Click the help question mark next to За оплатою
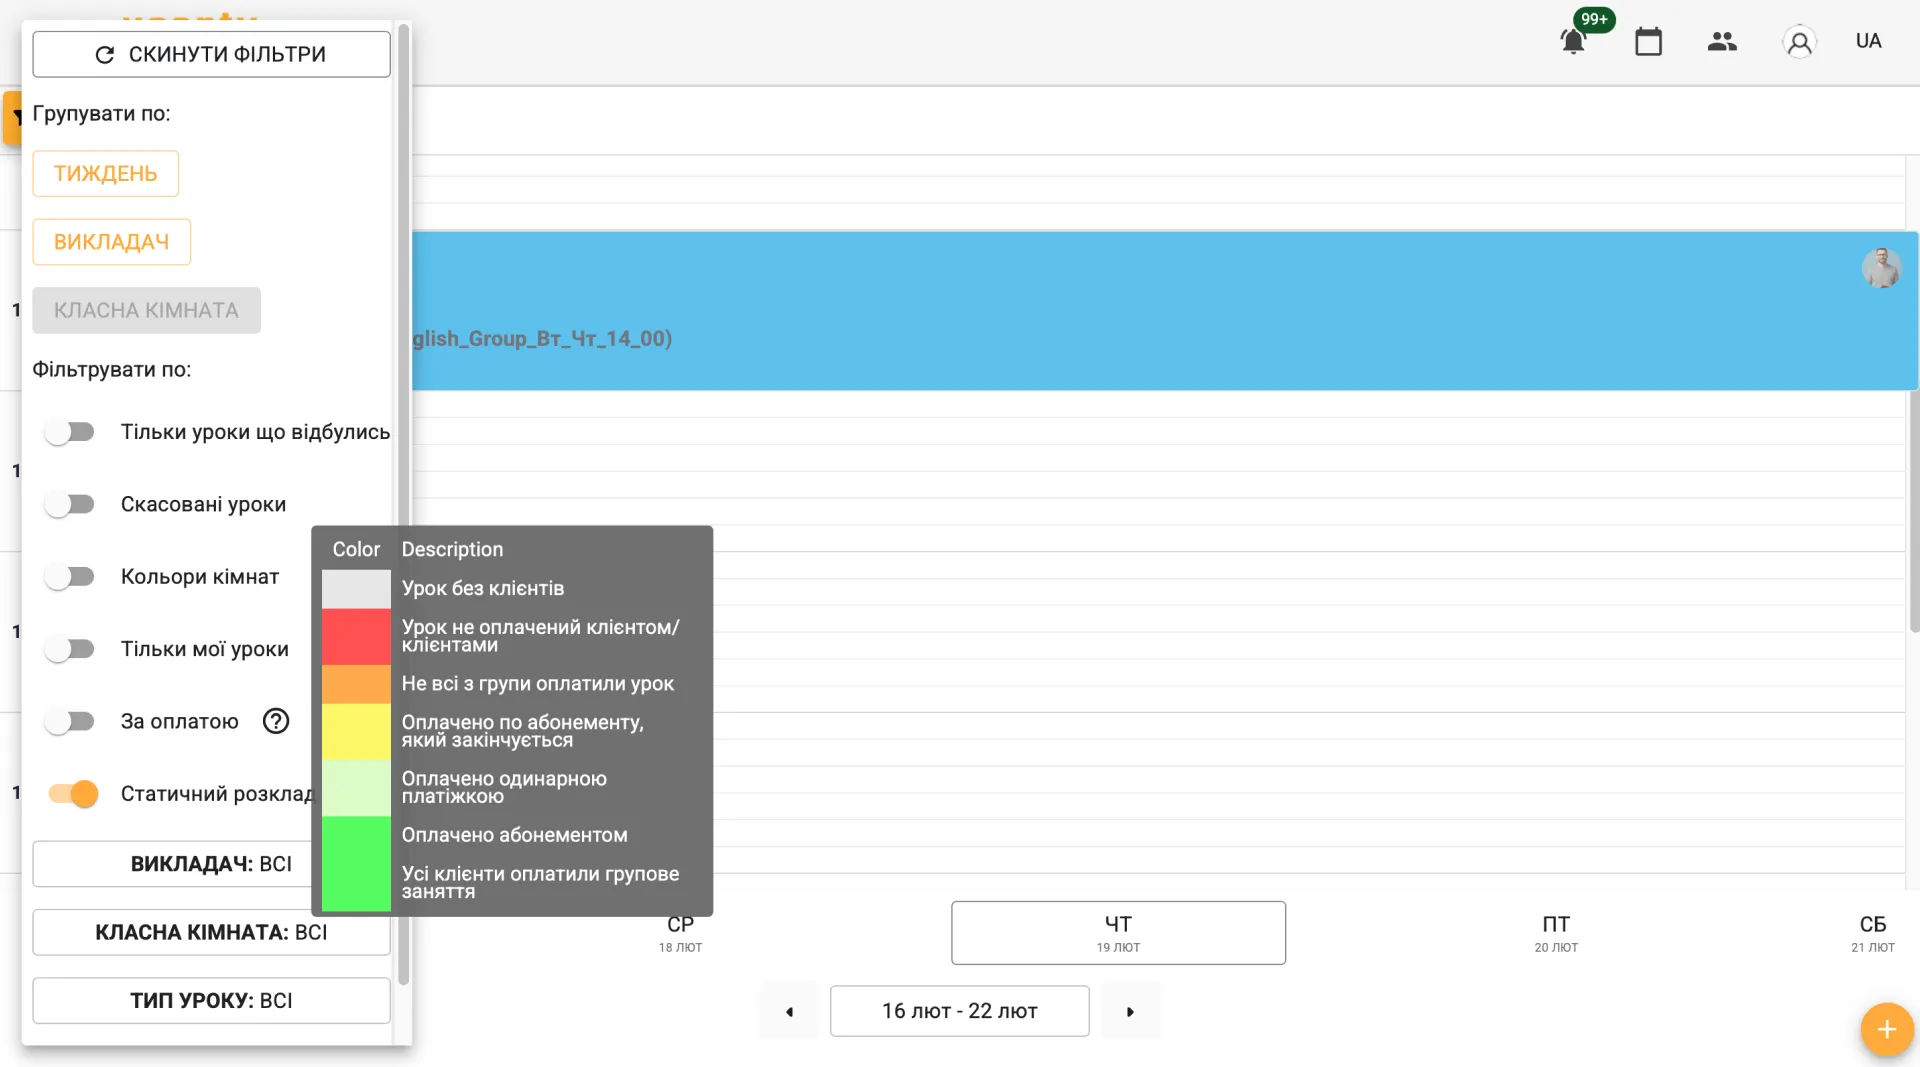 276,721
